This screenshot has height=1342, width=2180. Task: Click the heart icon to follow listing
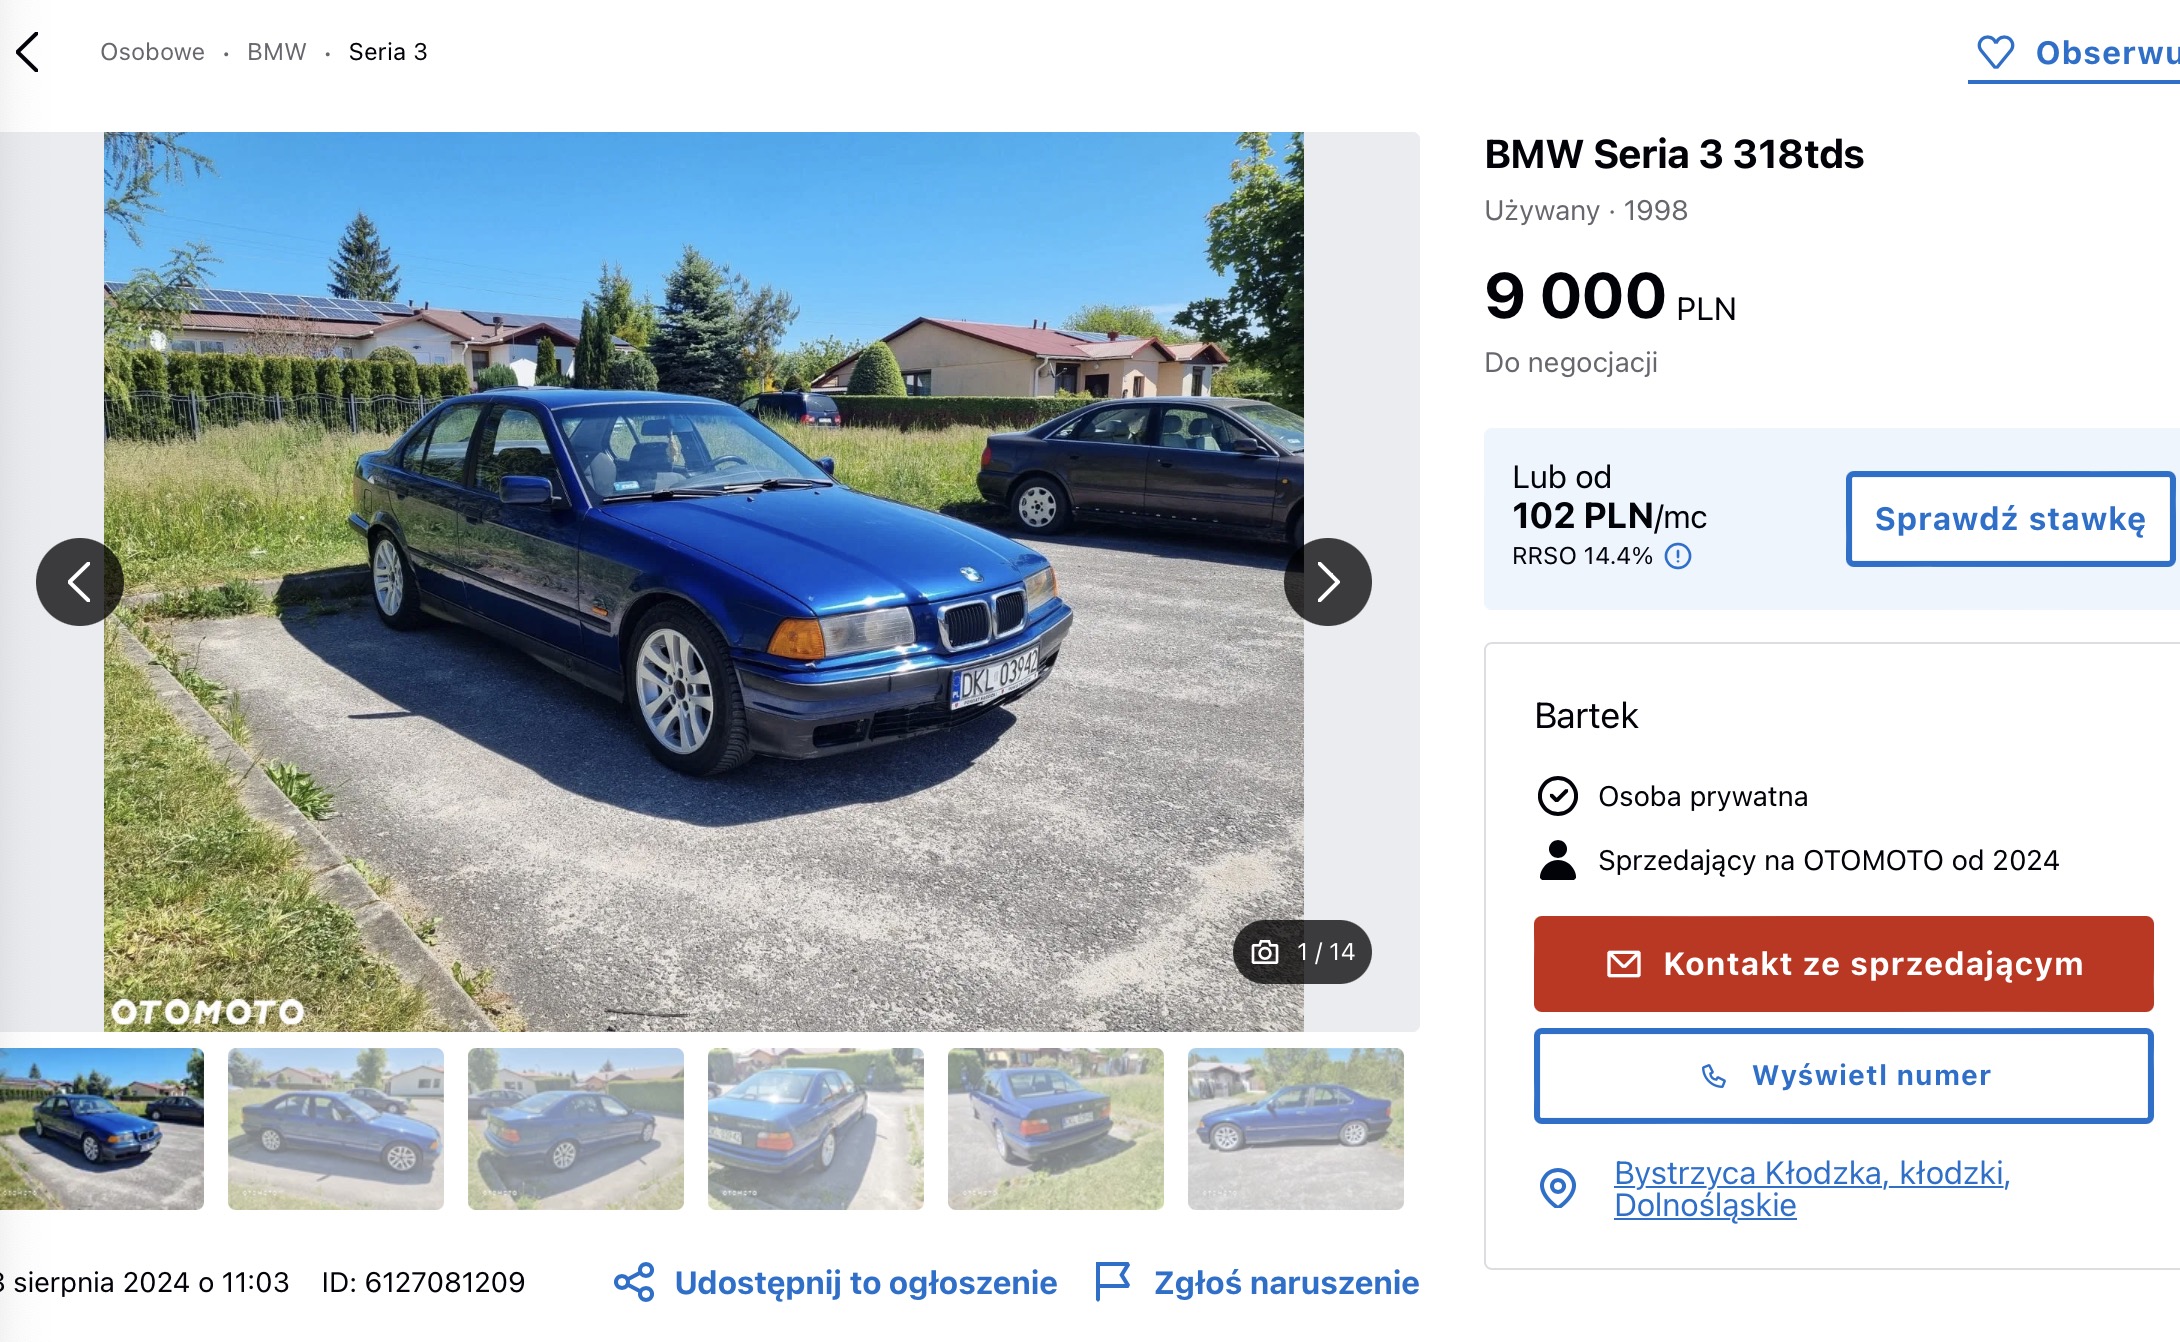pyautogui.click(x=1995, y=52)
